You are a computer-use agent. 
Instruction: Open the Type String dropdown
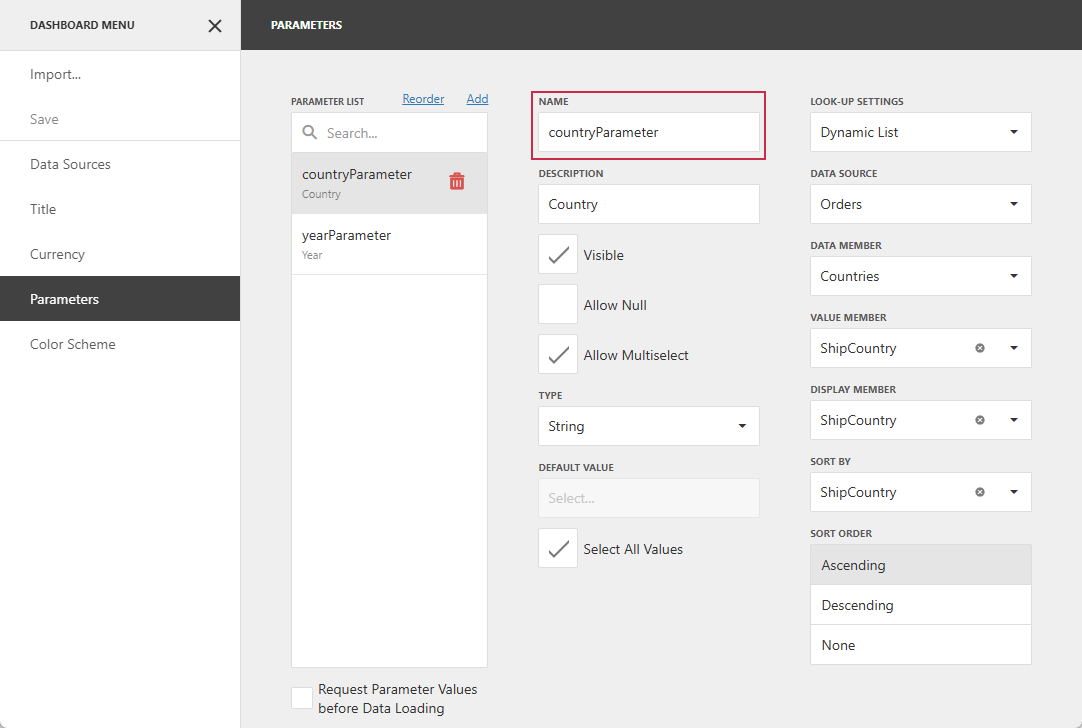(x=649, y=426)
